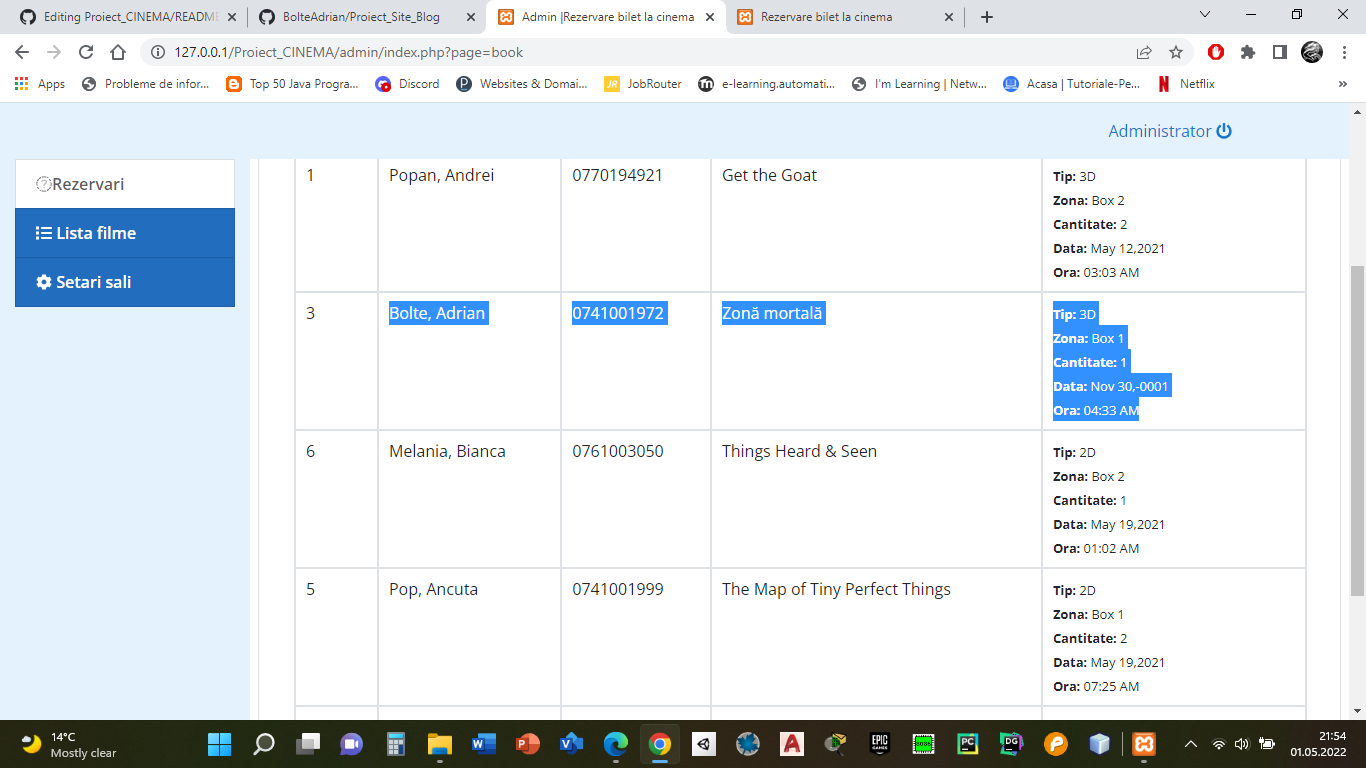
Task: Open the Rezervari sidebar item
Action: point(125,184)
